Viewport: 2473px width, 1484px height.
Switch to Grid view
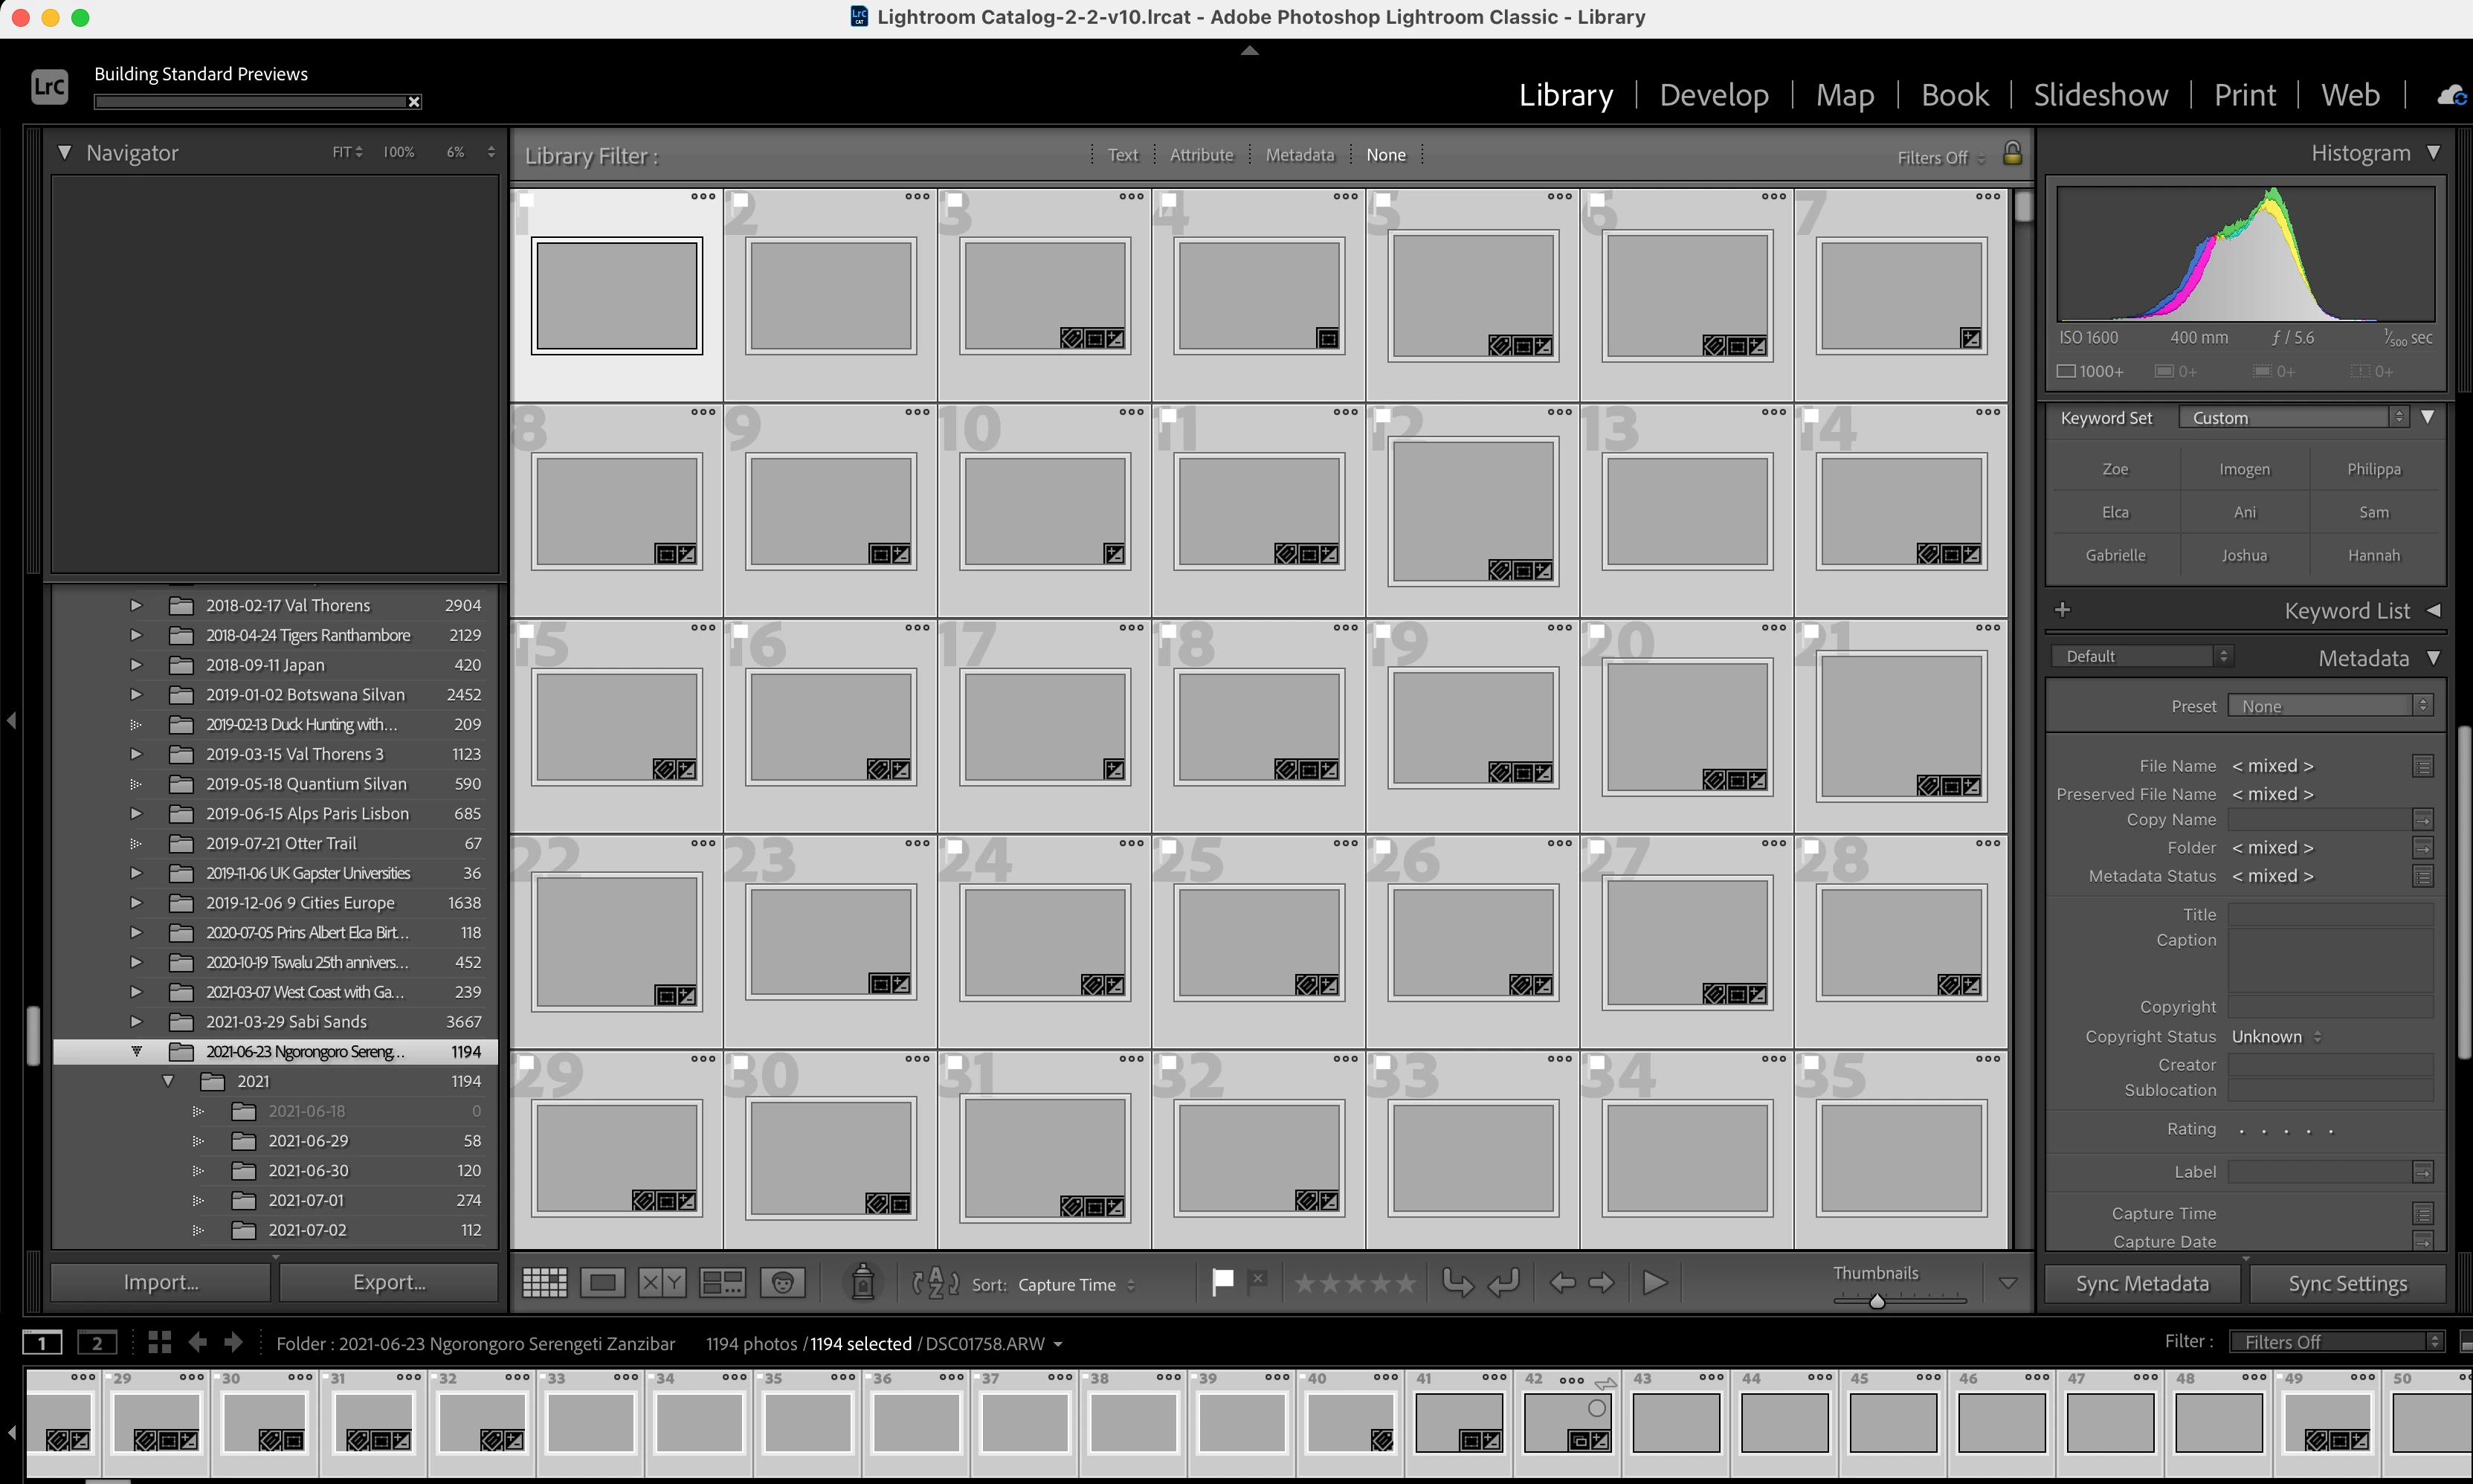(x=545, y=1283)
